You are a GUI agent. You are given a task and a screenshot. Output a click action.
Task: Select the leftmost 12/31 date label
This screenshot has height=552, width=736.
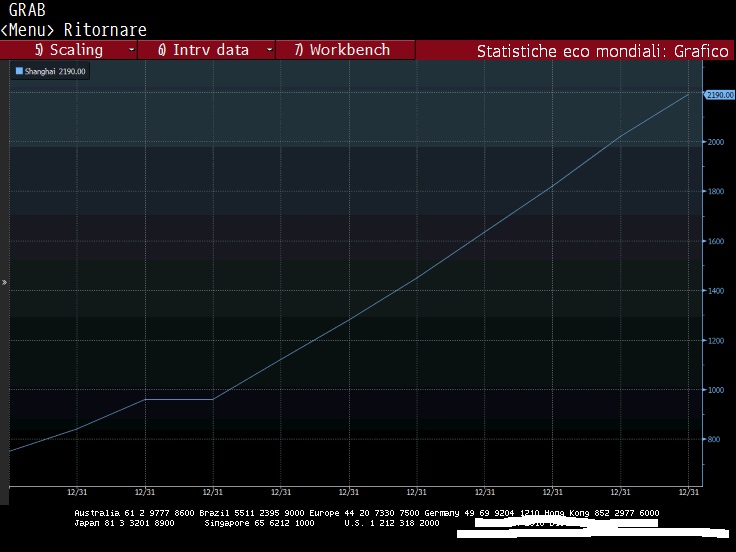(77, 492)
